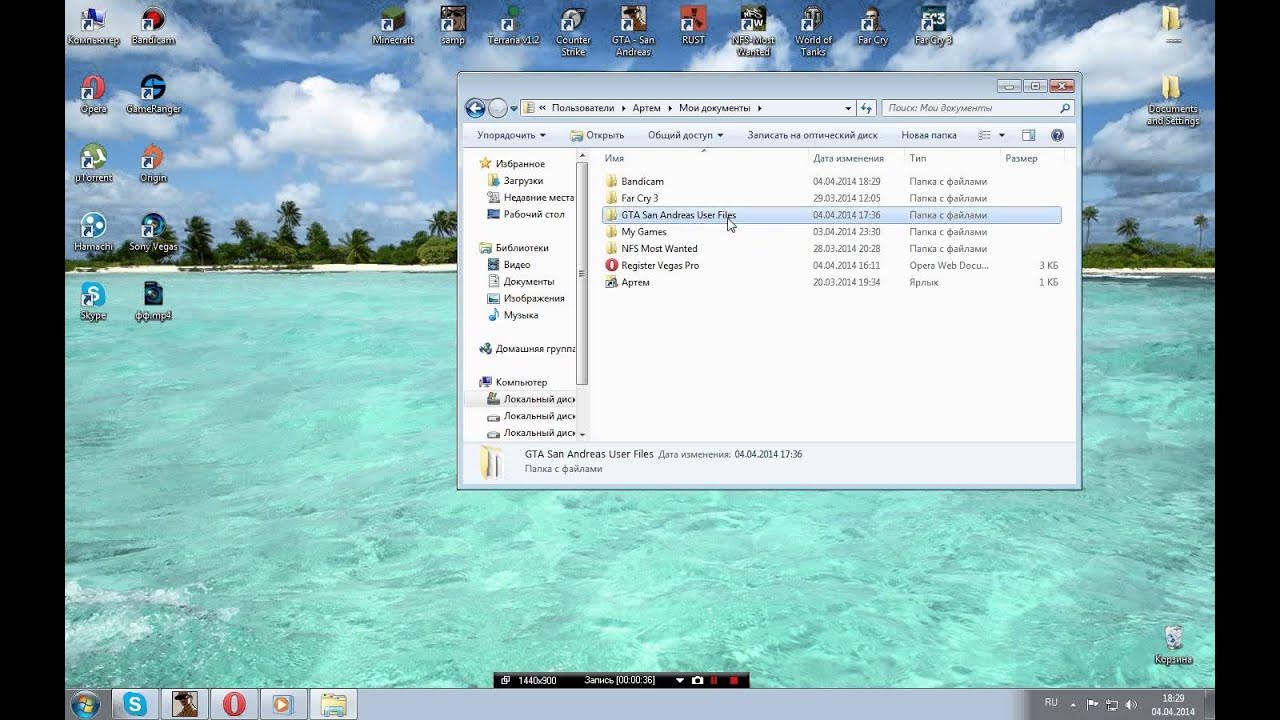Select the Origin desktop icon
The height and width of the screenshot is (720, 1280).
point(153,163)
